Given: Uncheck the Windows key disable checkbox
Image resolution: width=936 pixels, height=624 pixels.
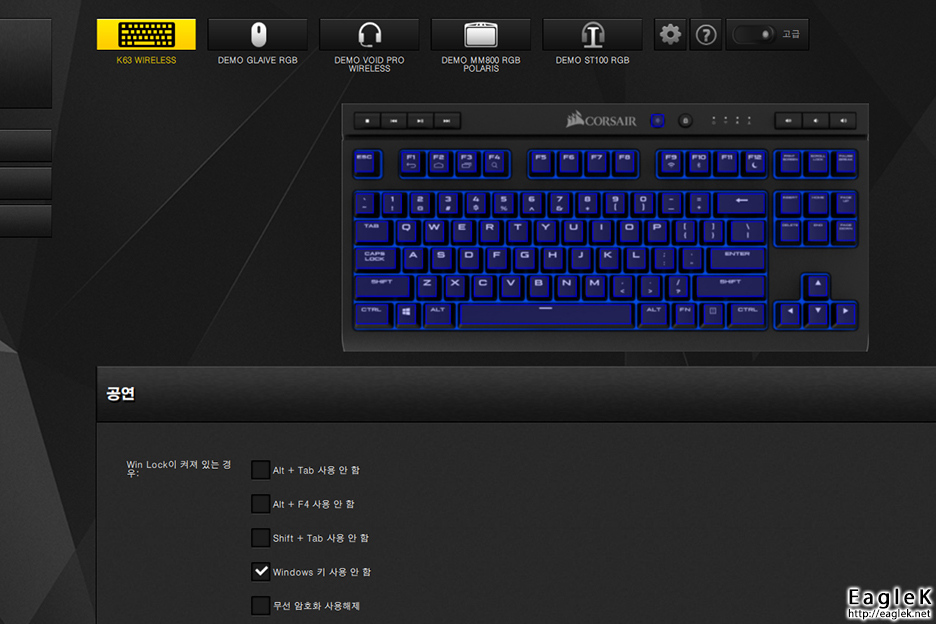Looking at the screenshot, I should pos(260,572).
